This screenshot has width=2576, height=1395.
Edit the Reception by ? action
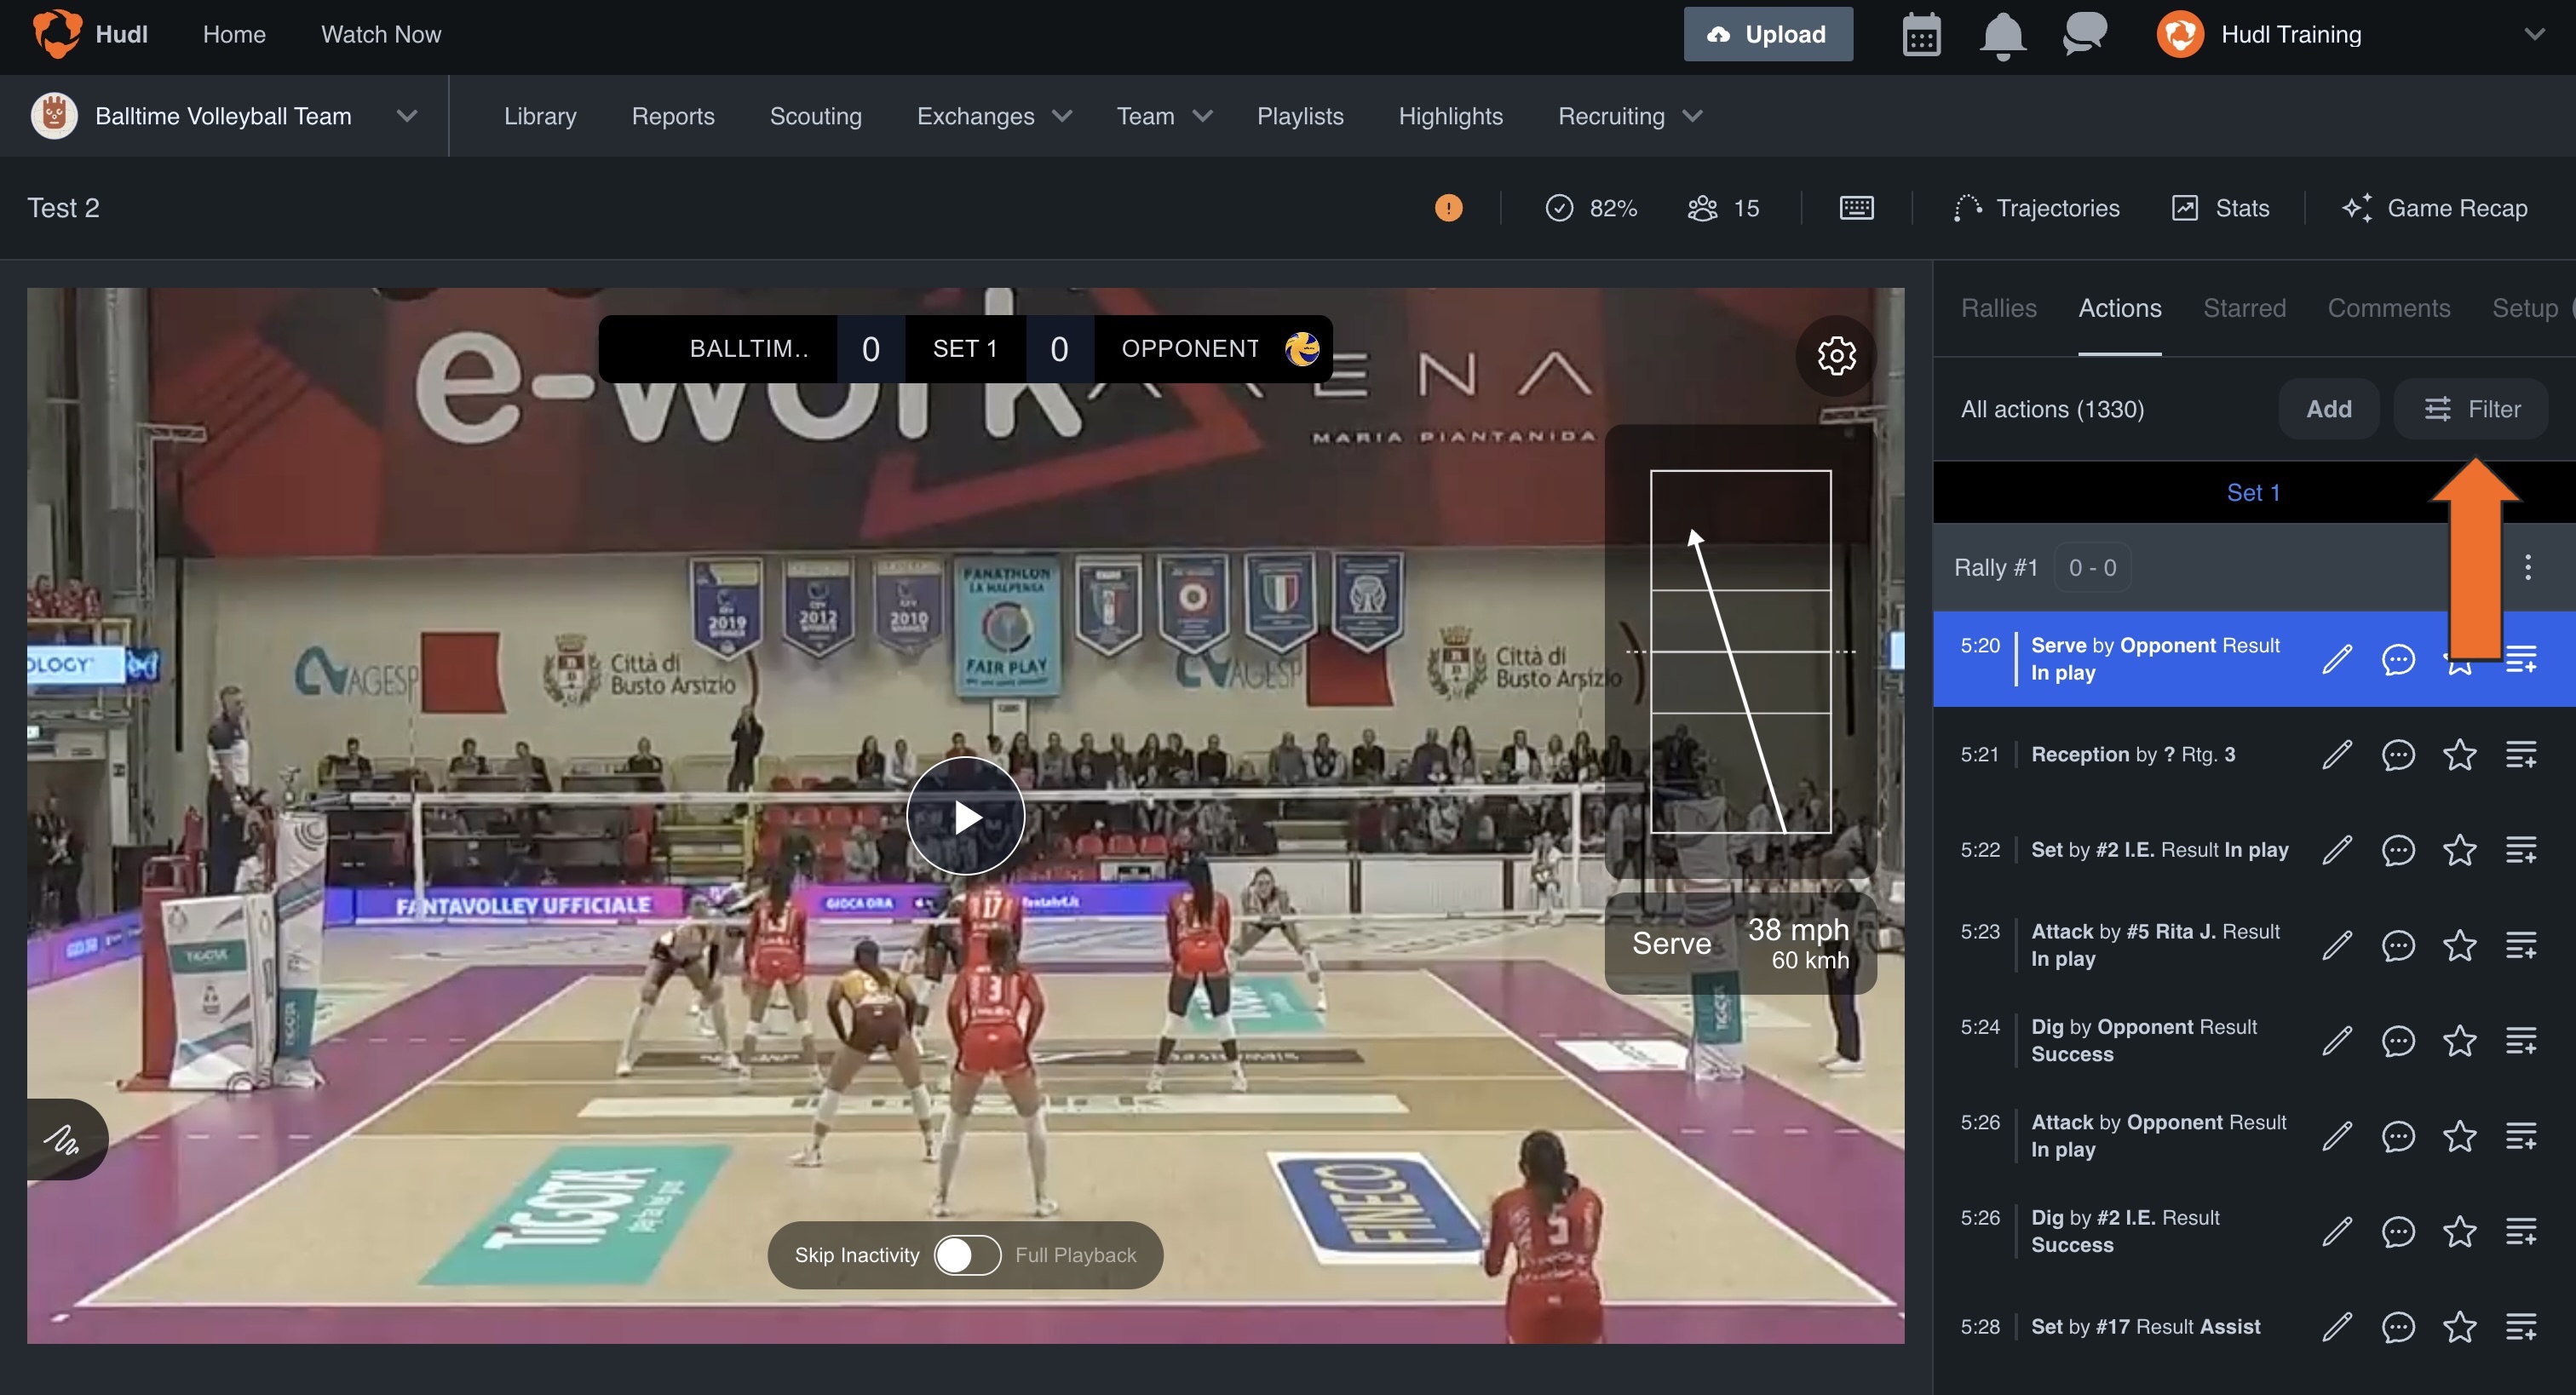pos(2337,755)
